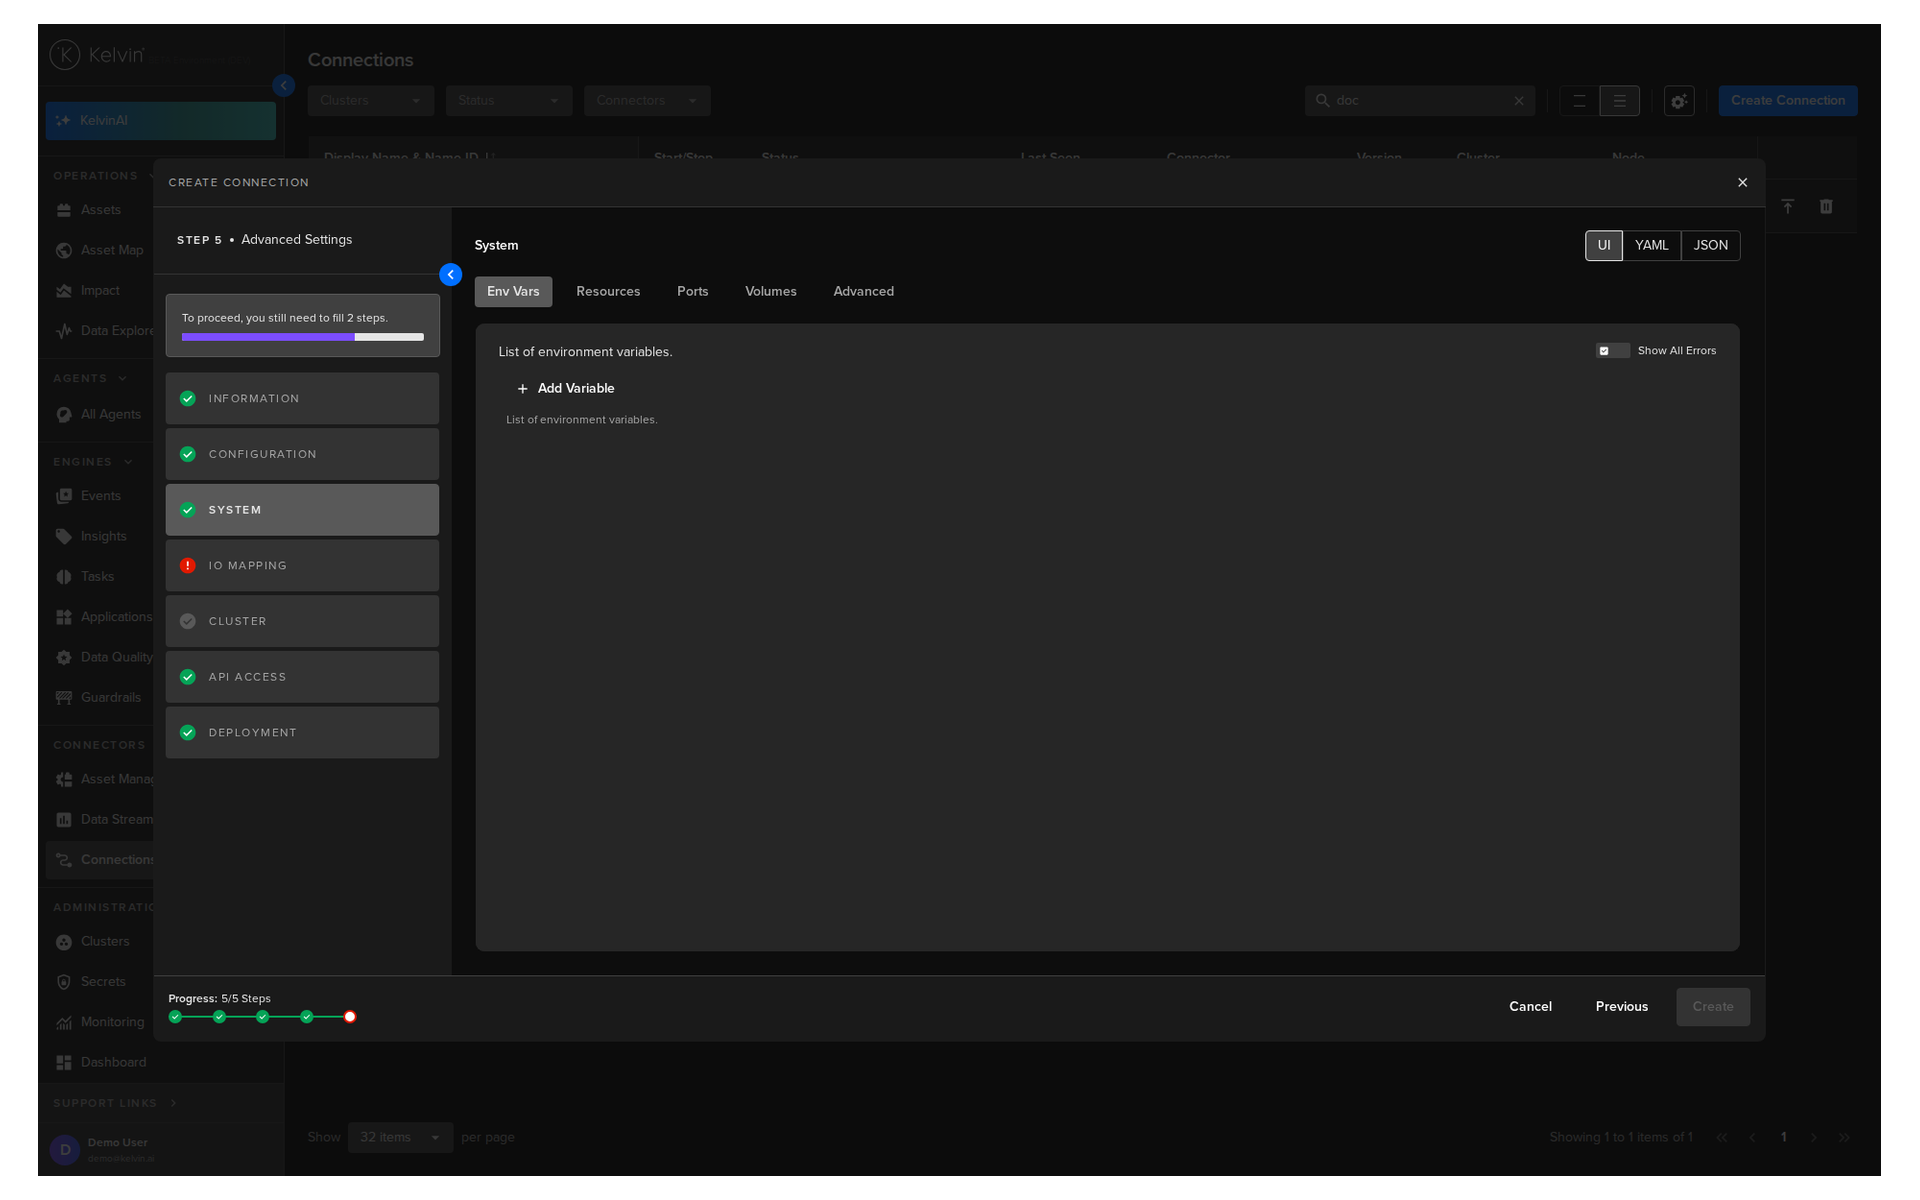The height and width of the screenshot is (1200, 1920).
Task: Go to the Configuration step
Action: click(302, 455)
